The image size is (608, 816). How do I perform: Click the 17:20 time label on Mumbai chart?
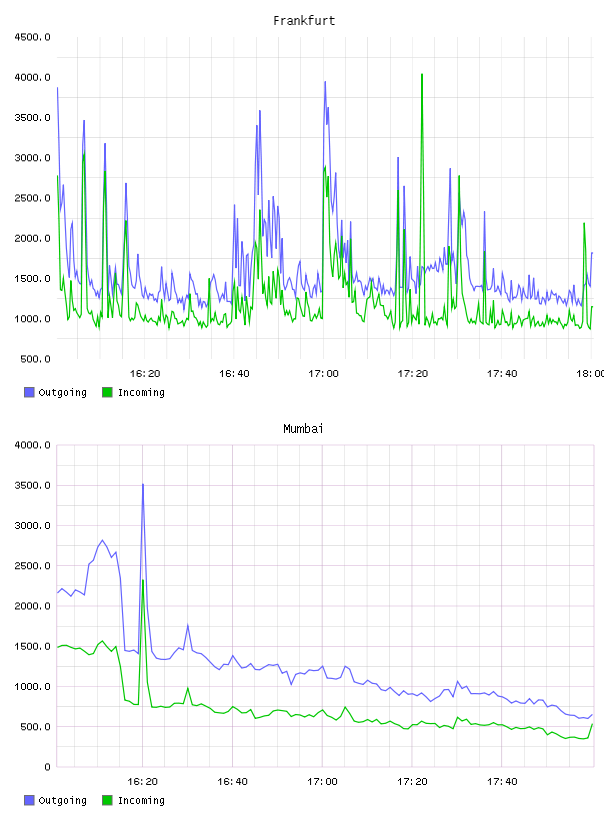tap(412, 782)
